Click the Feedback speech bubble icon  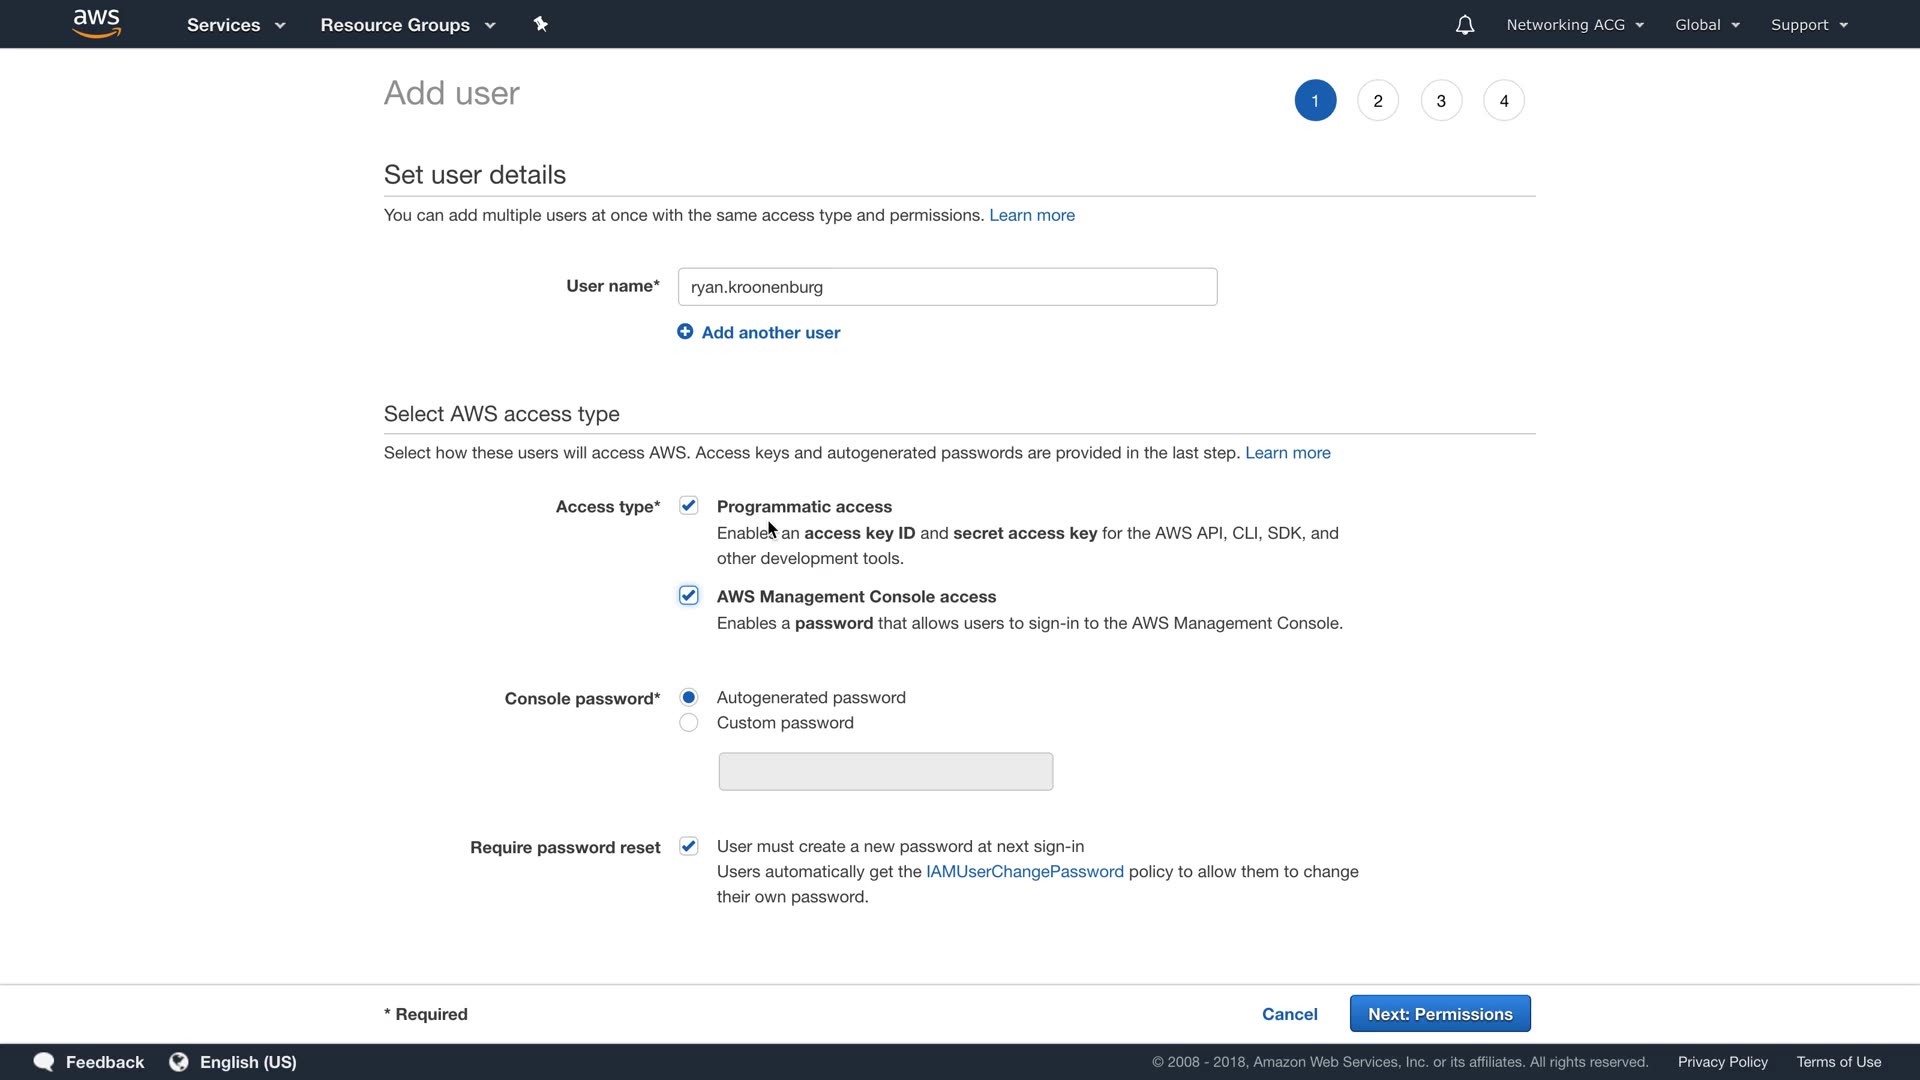click(44, 1062)
